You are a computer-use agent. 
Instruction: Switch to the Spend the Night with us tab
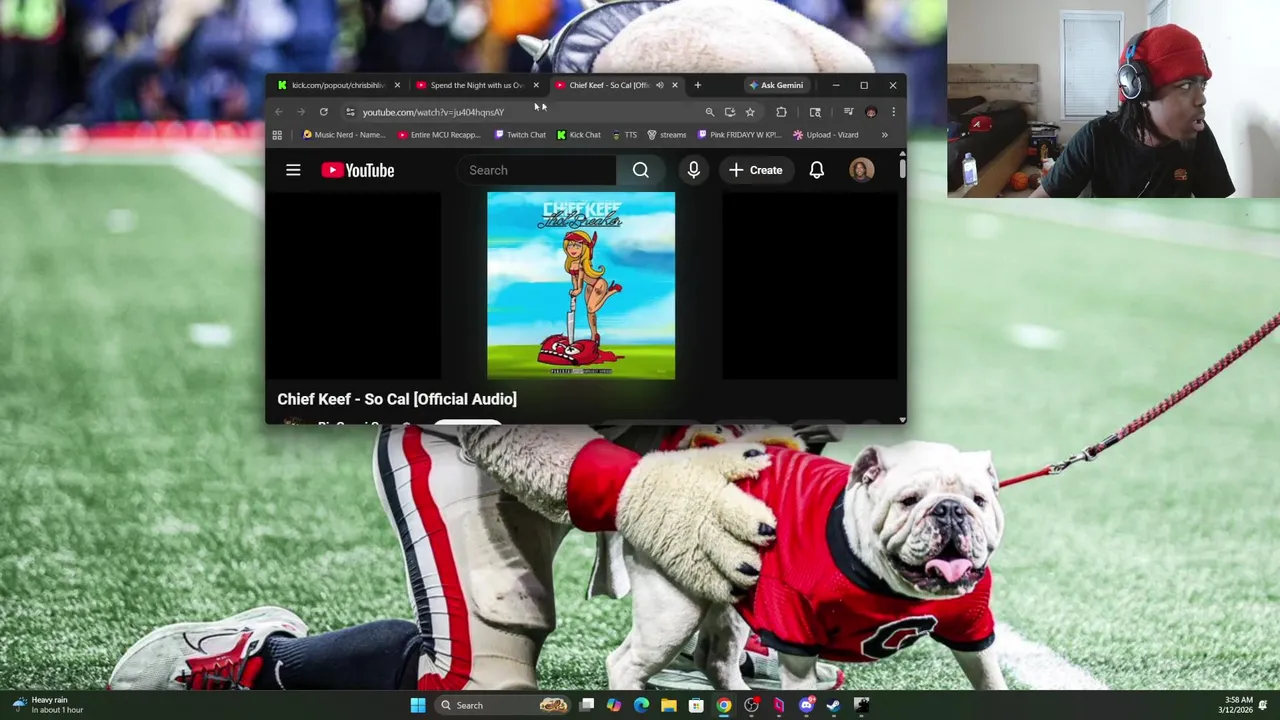point(478,85)
